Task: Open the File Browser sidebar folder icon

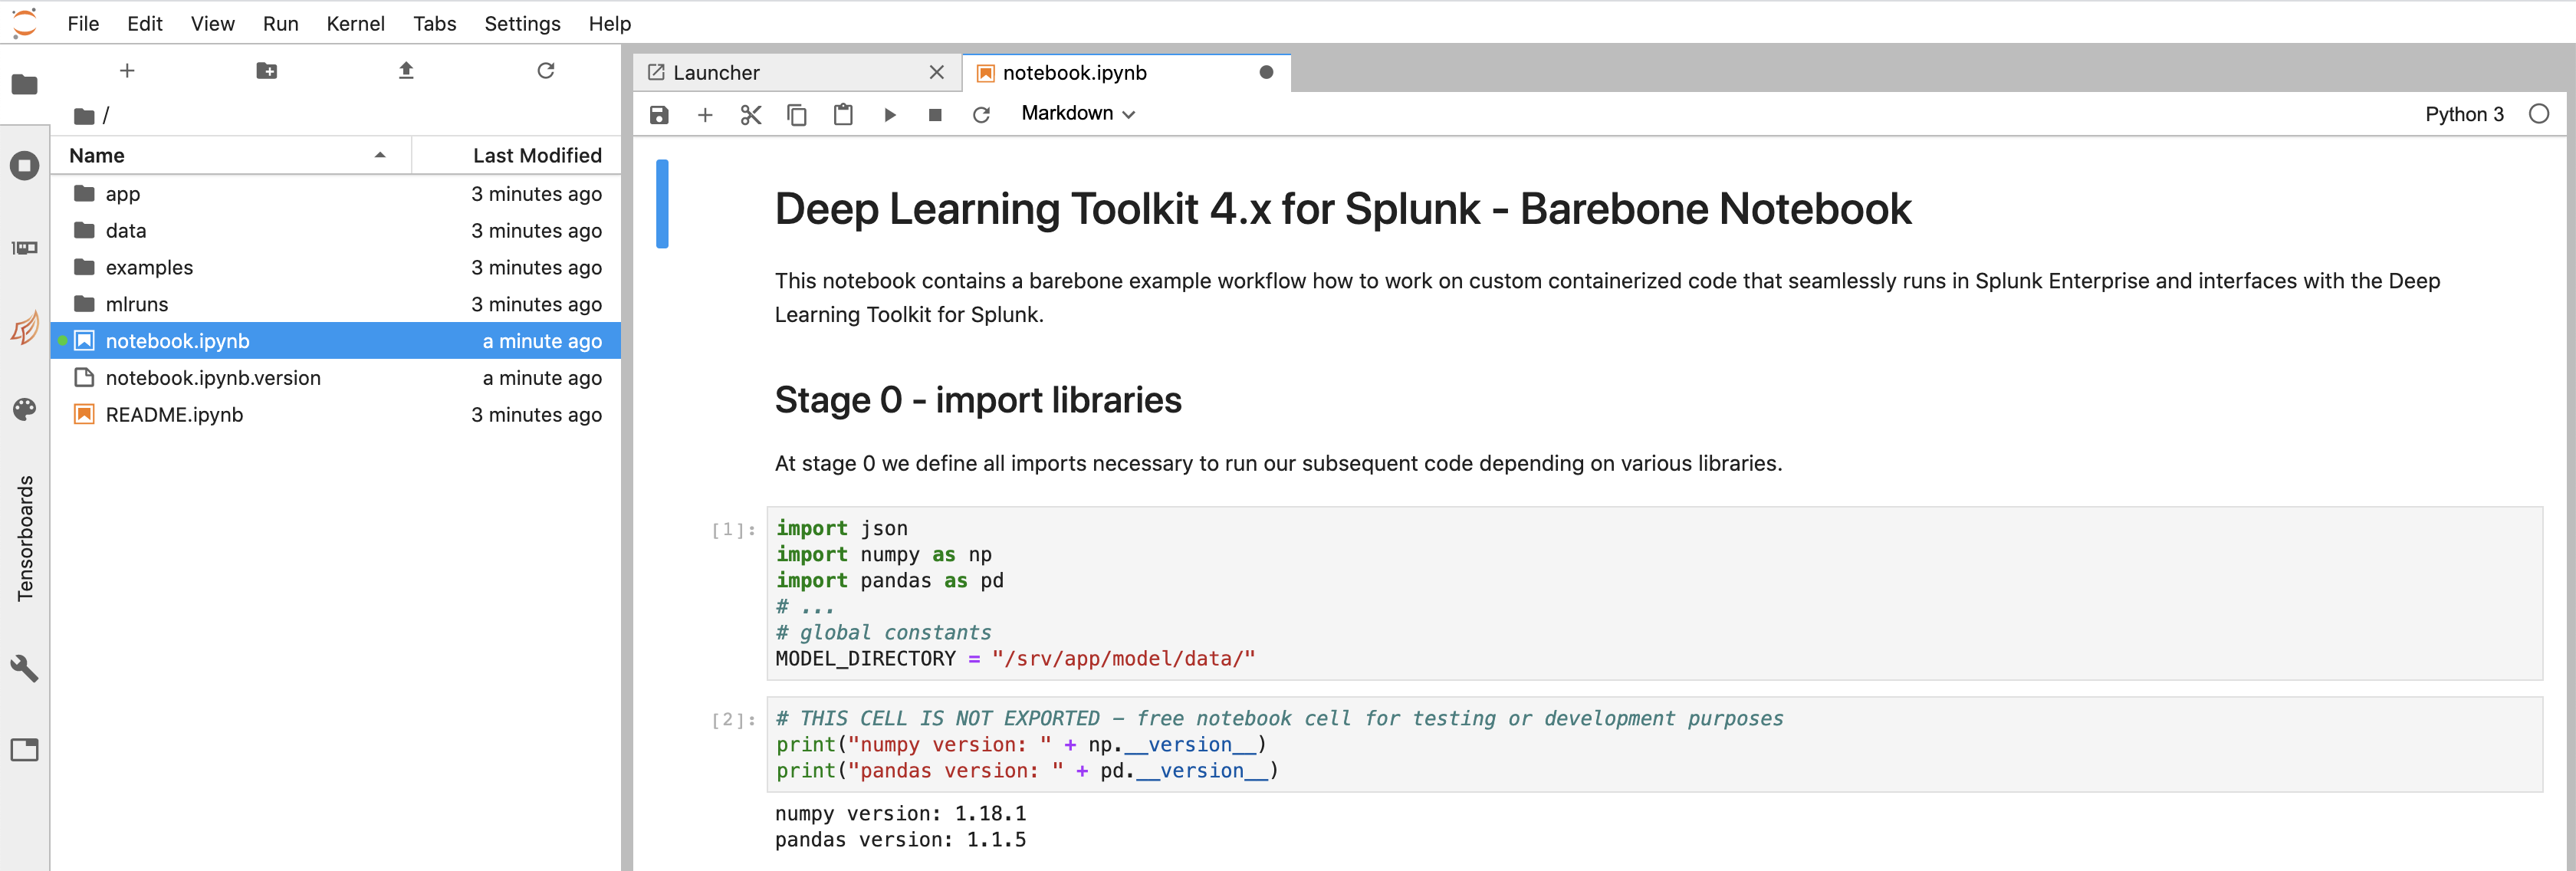Action: [x=24, y=84]
